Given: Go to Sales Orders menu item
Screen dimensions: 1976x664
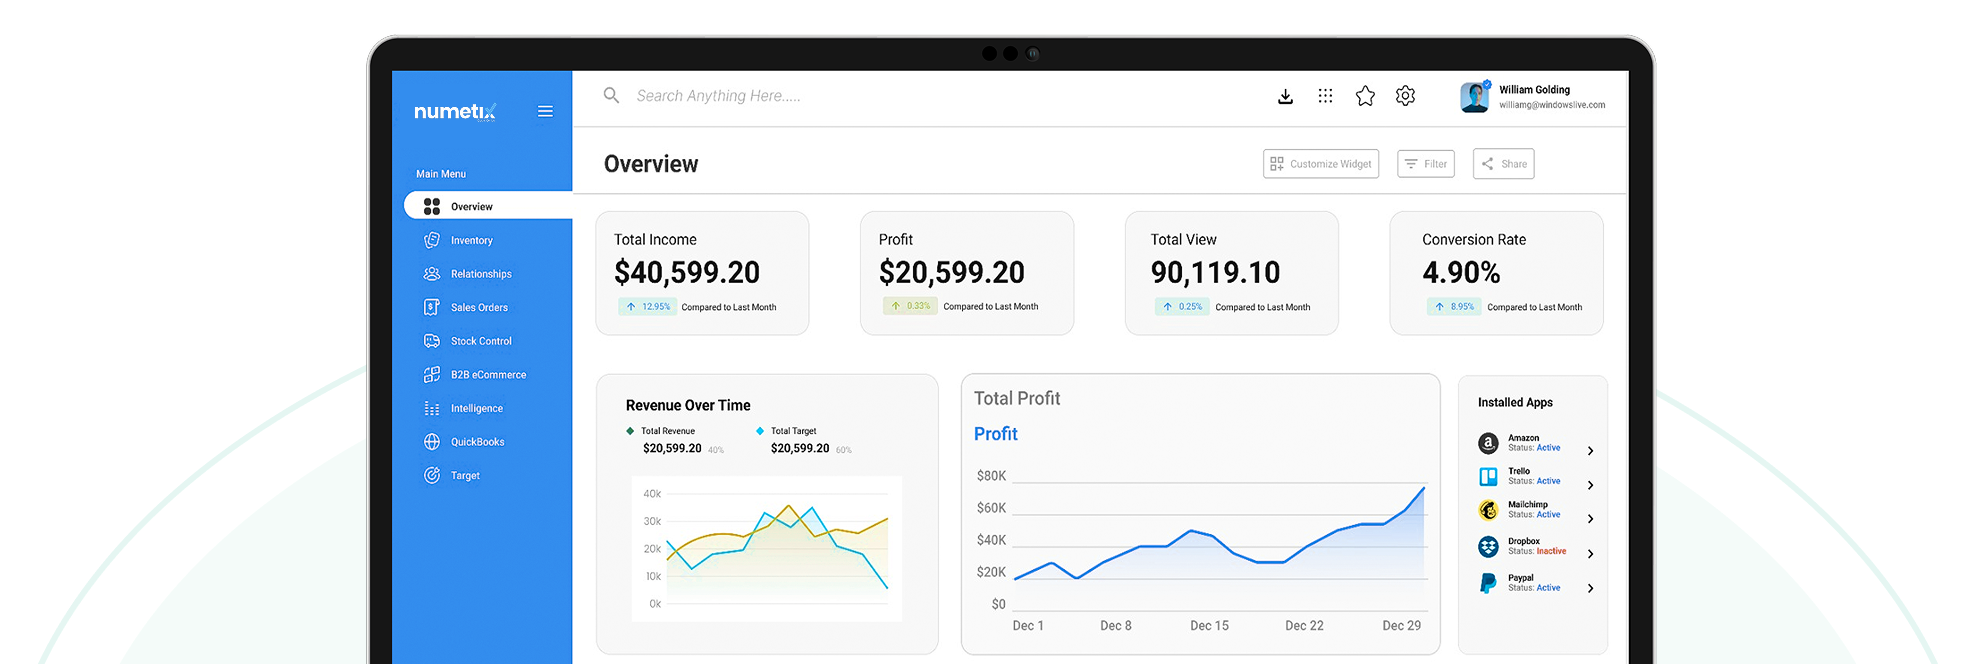Looking at the screenshot, I should point(478,308).
